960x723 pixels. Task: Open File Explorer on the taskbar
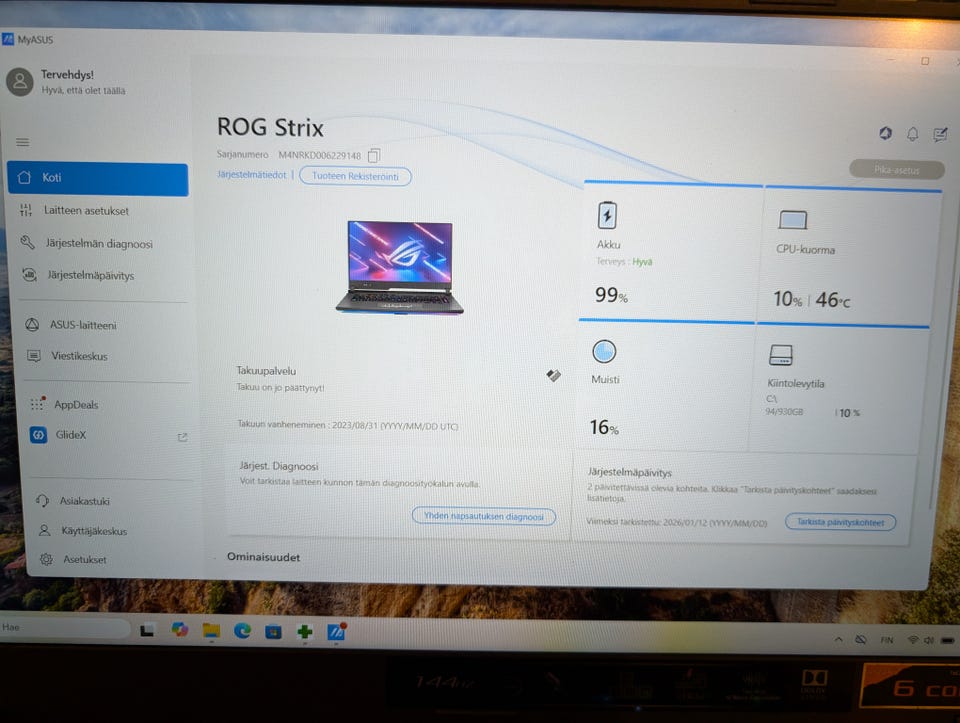[211, 630]
